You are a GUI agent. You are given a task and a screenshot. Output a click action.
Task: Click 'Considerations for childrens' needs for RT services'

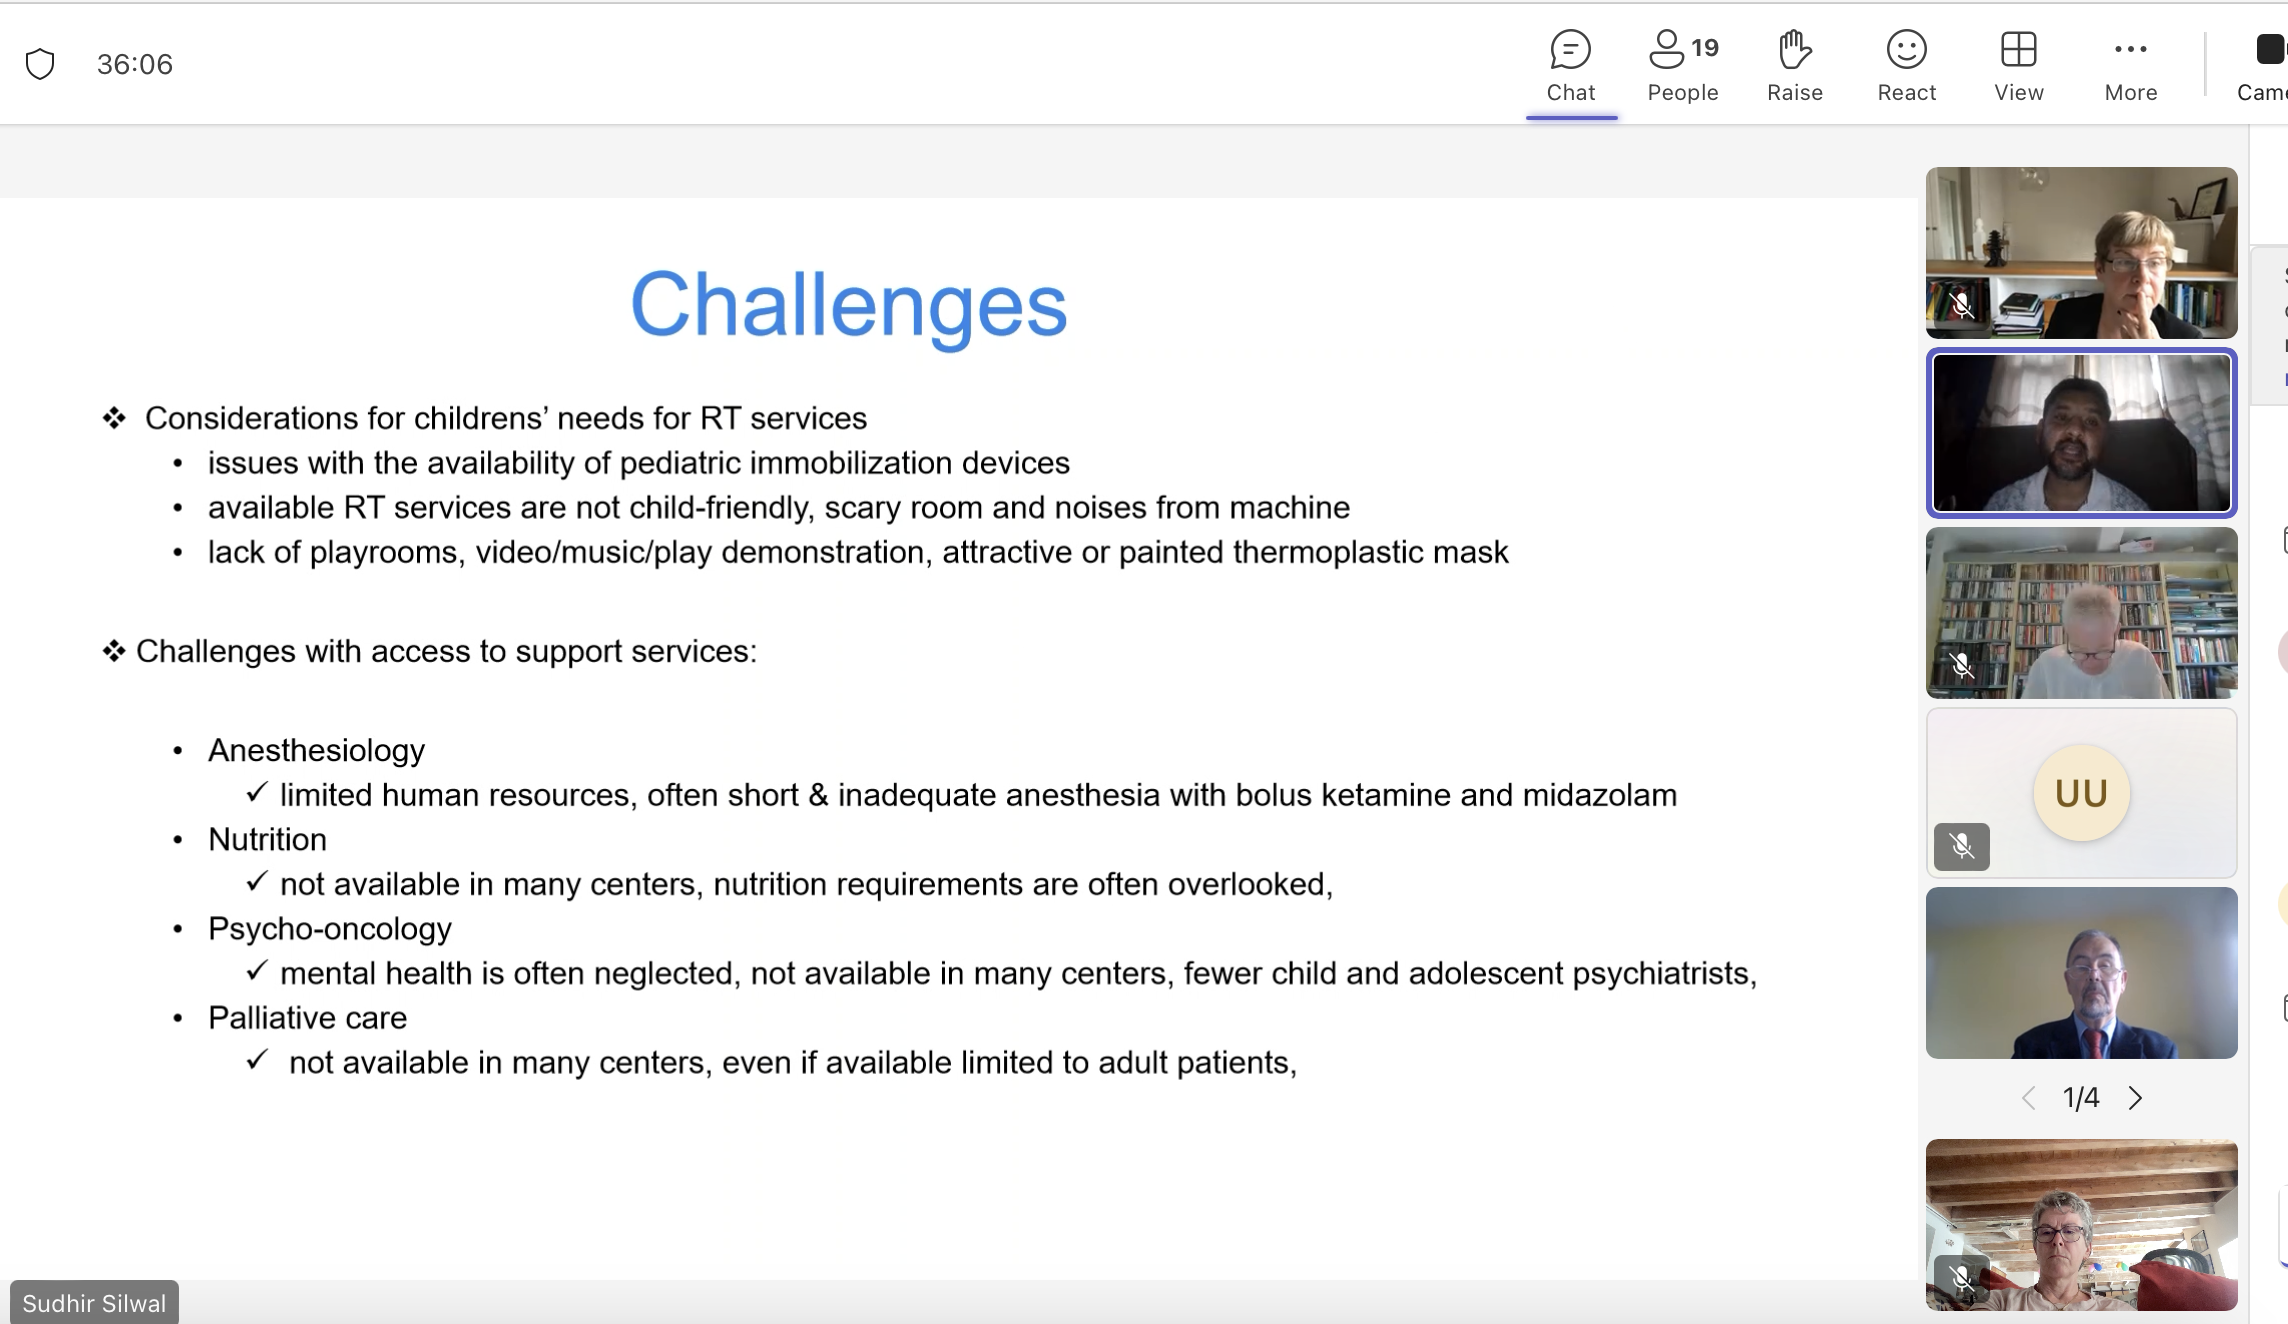click(506, 418)
